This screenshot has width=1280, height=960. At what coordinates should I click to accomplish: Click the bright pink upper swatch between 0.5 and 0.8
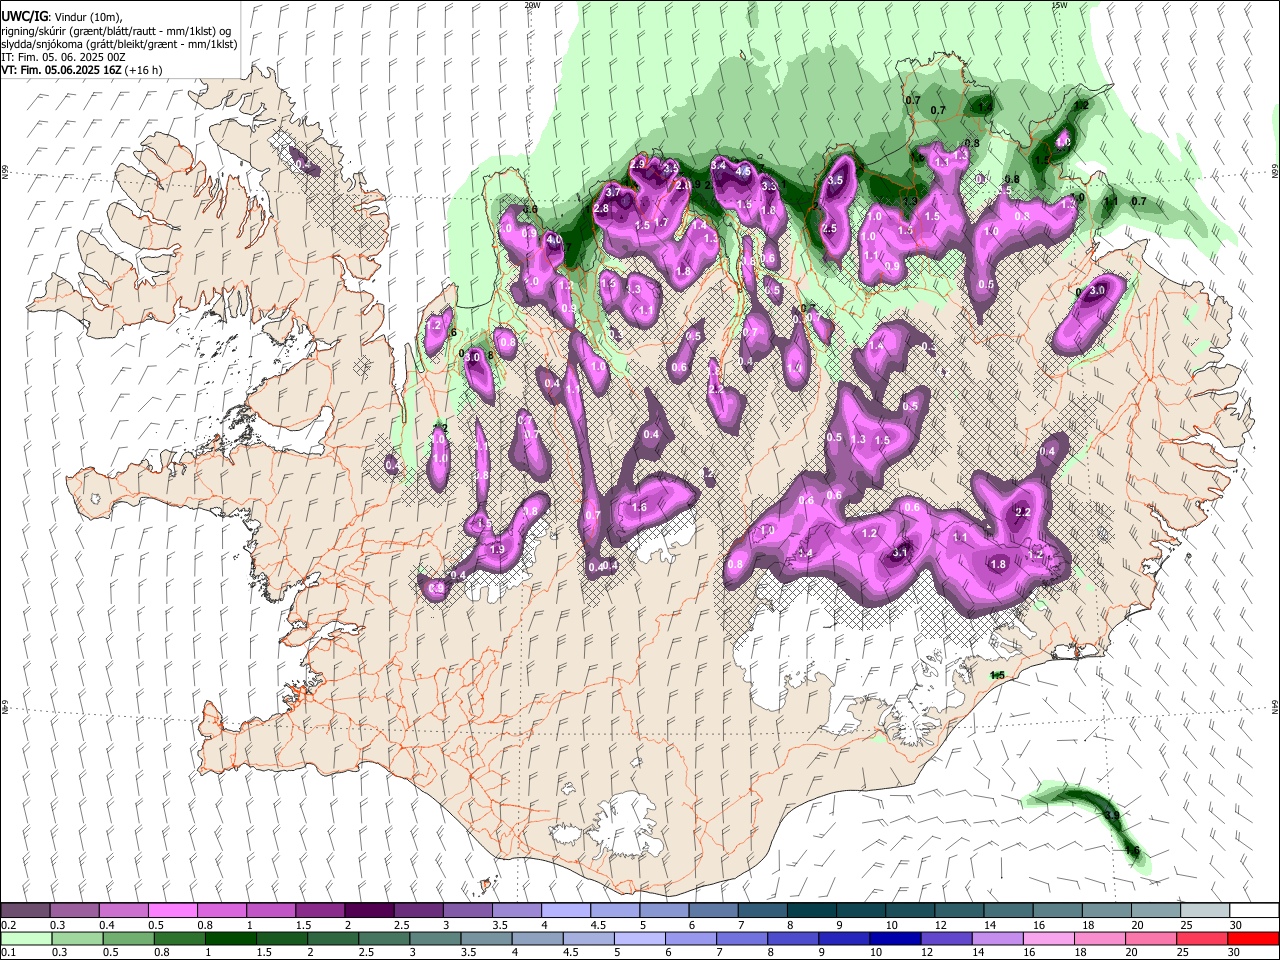[173, 911]
